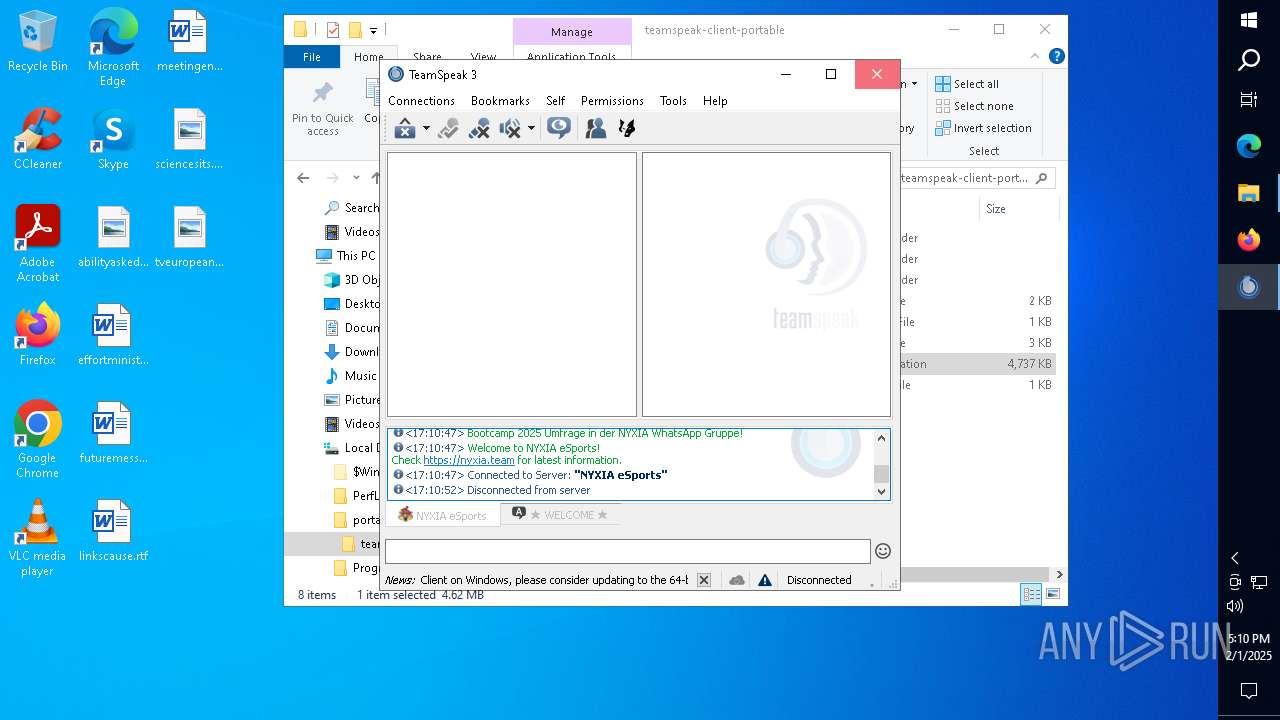Screen dimensions: 1280x720
Task: Open the notification center icon
Action: point(1249,690)
